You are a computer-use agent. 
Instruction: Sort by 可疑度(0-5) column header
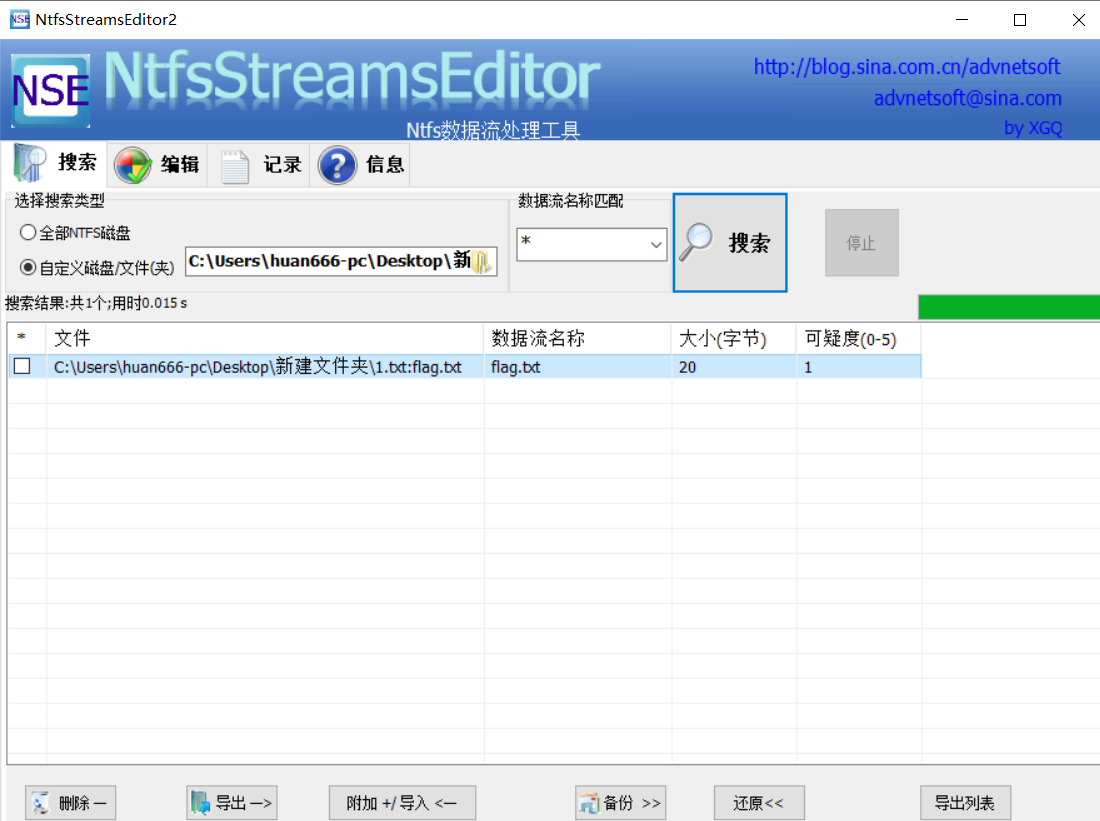(x=859, y=338)
